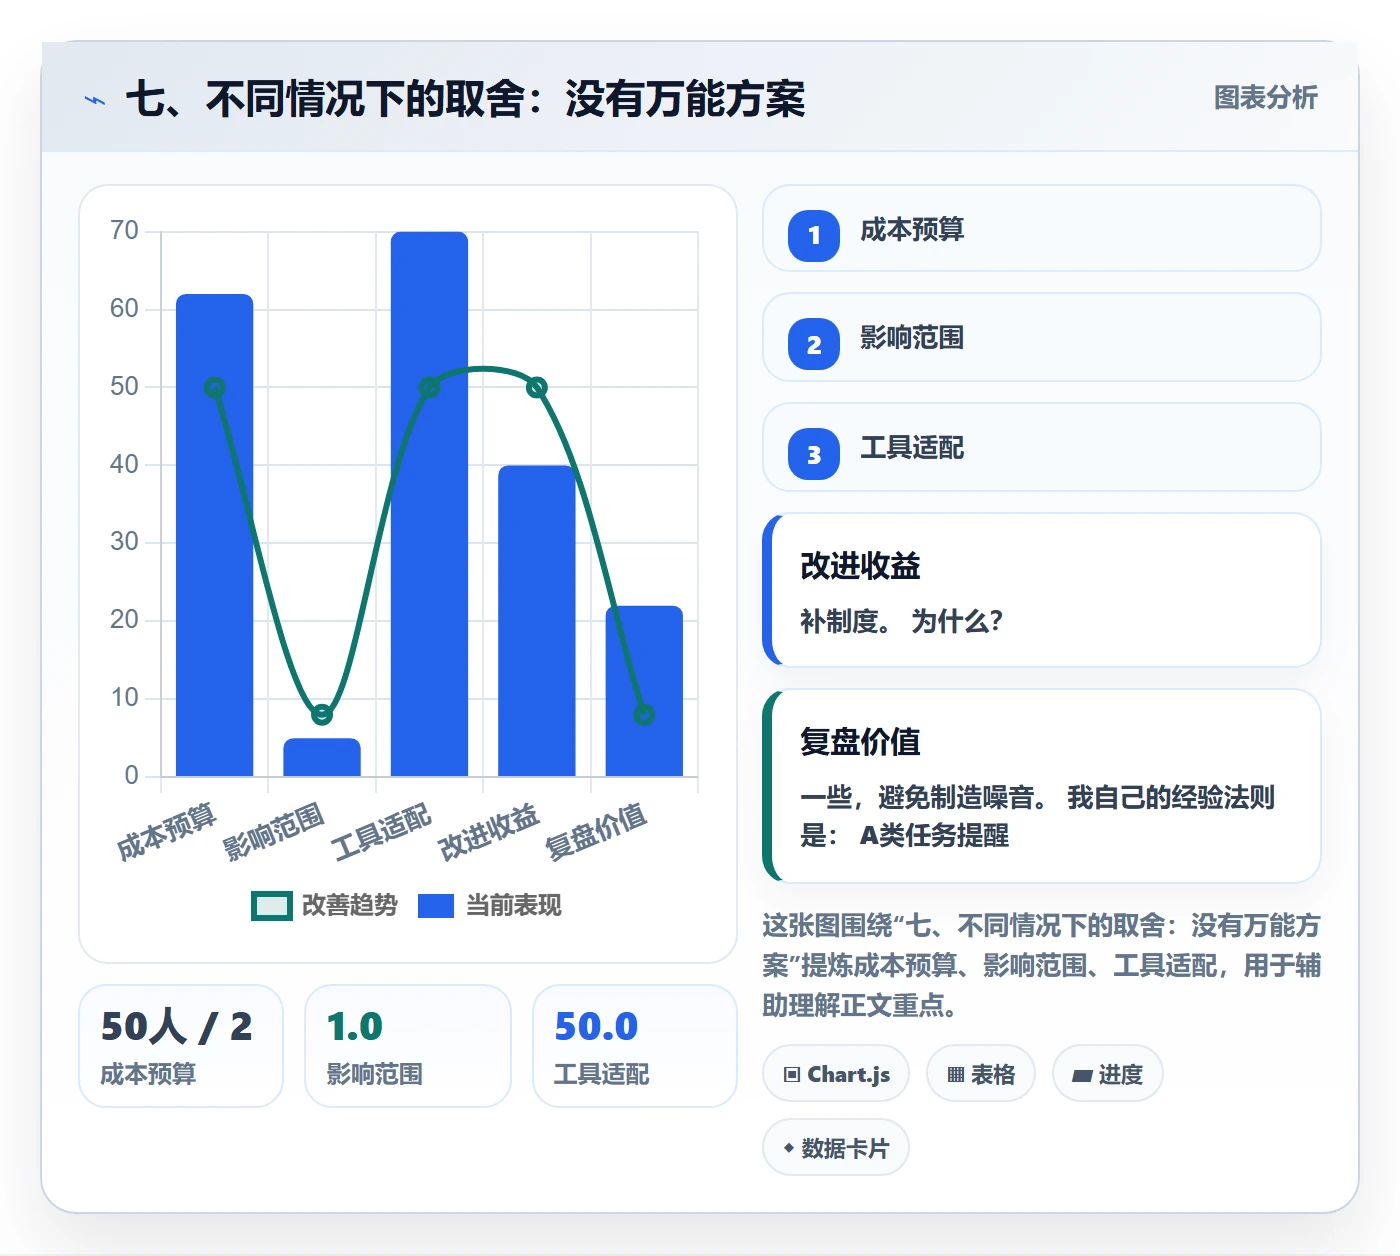Open the 影响范围 list item
The image size is (1400, 1256).
click(1042, 337)
